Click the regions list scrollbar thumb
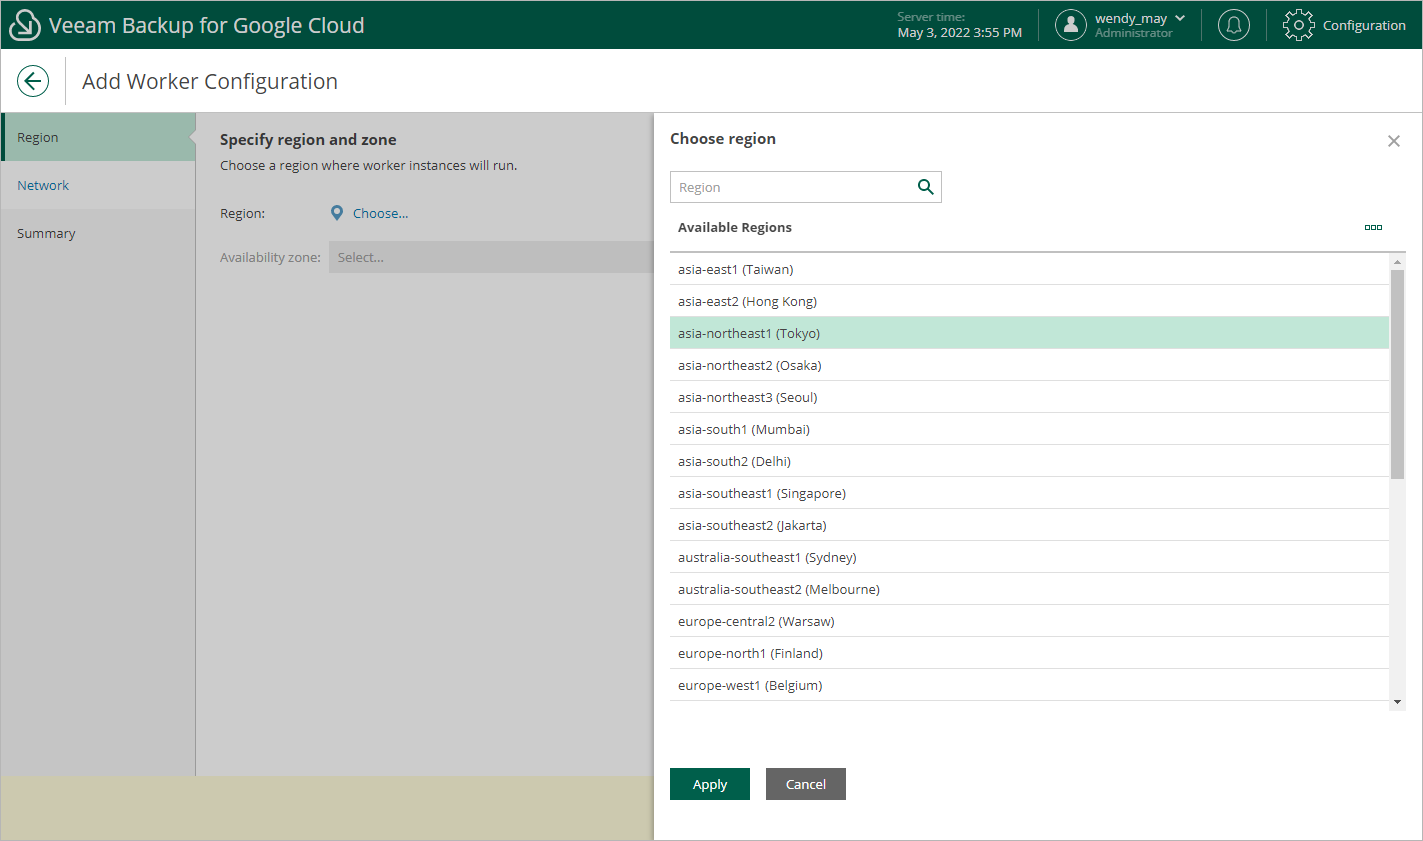This screenshot has width=1423, height=841. [x=1397, y=373]
